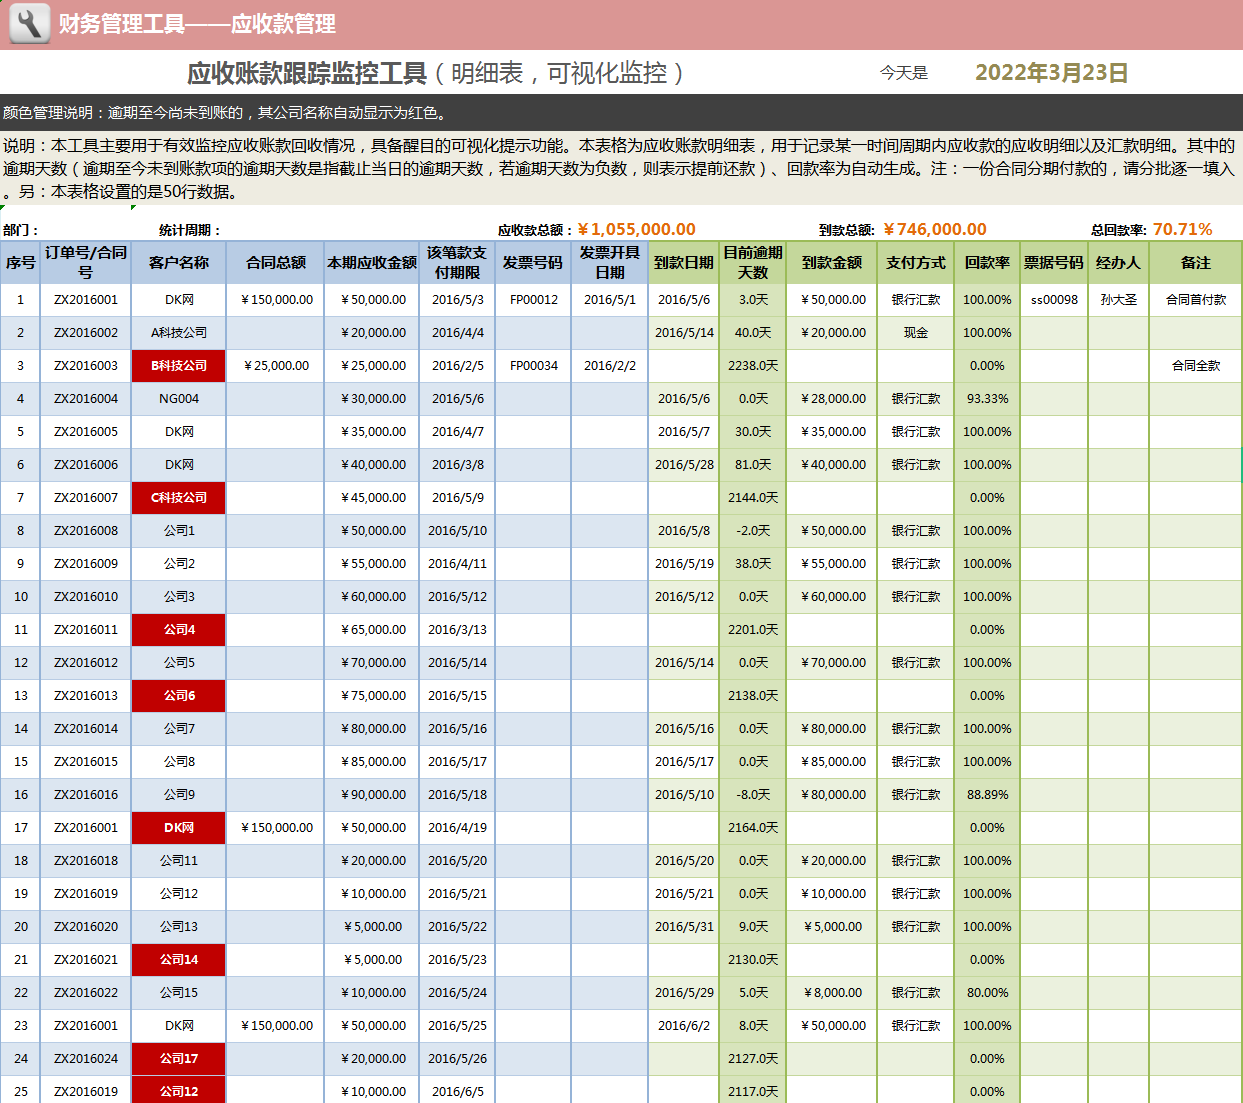Screen dimensions: 1243x1103
Task: Select handler name 孙大圣
Action: (x=1116, y=299)
